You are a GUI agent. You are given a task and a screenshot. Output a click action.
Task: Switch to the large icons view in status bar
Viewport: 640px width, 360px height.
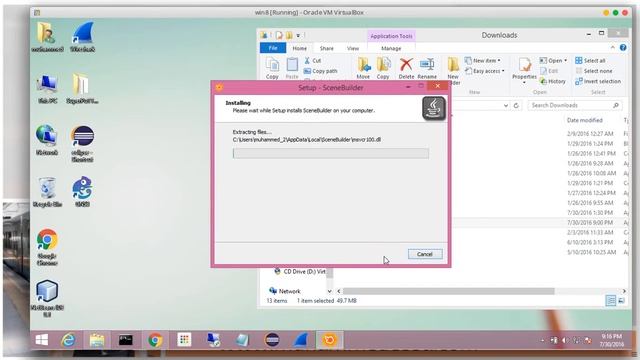point(621,301)
